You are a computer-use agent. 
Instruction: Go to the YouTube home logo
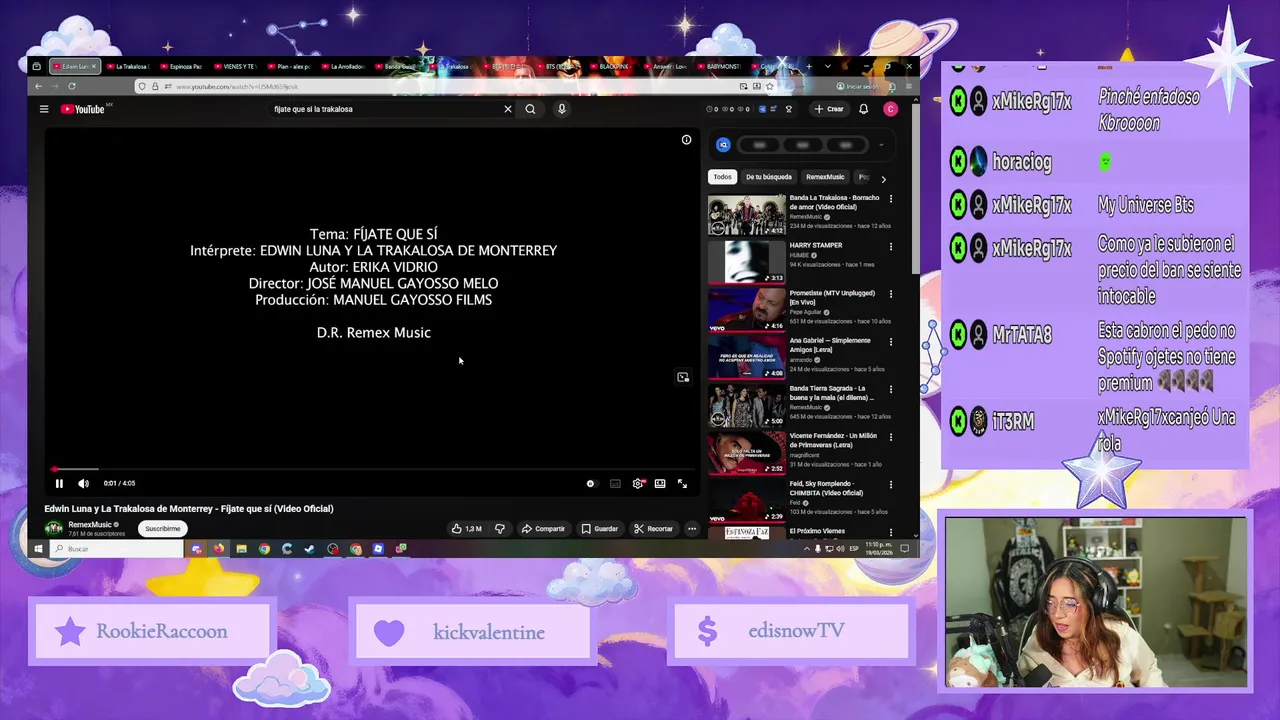click(x=84, y=109)
